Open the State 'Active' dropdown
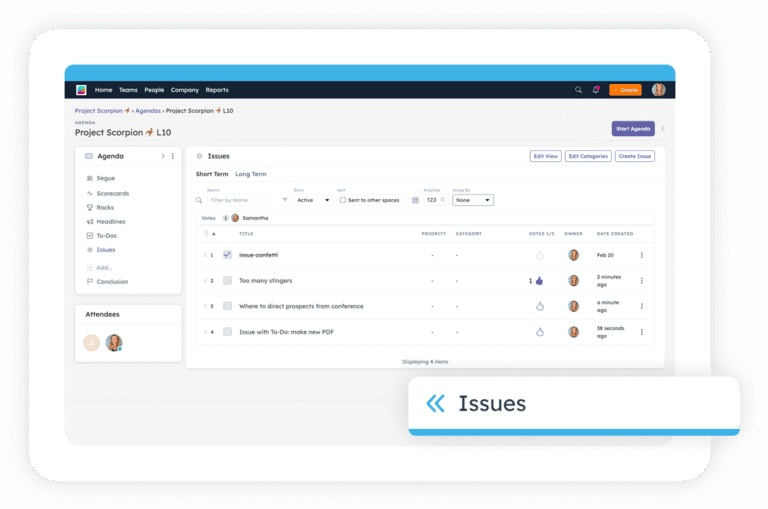Screen dimensions: 768x509 tap(313, 200)
